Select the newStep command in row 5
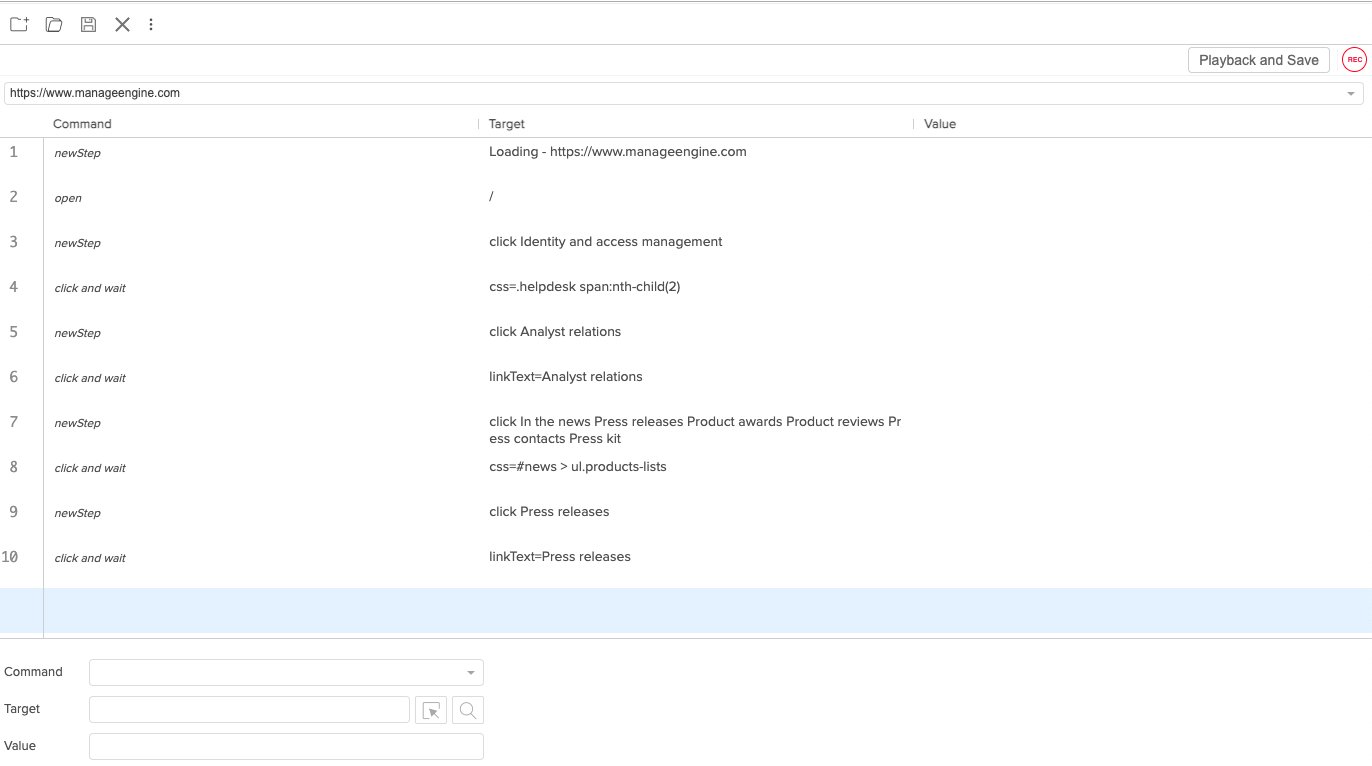This screenshot has width=1372, height=766. (78, 333)
